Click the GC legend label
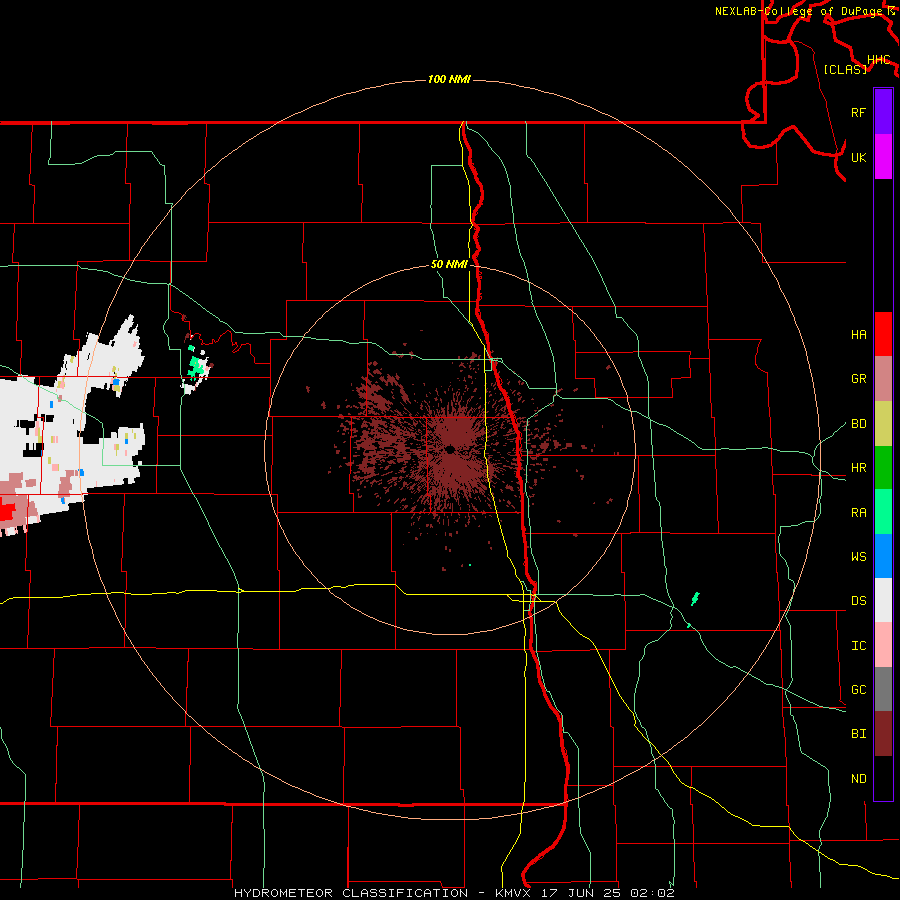The width and height of the screenshot is (900, 900). coord(858,690)
